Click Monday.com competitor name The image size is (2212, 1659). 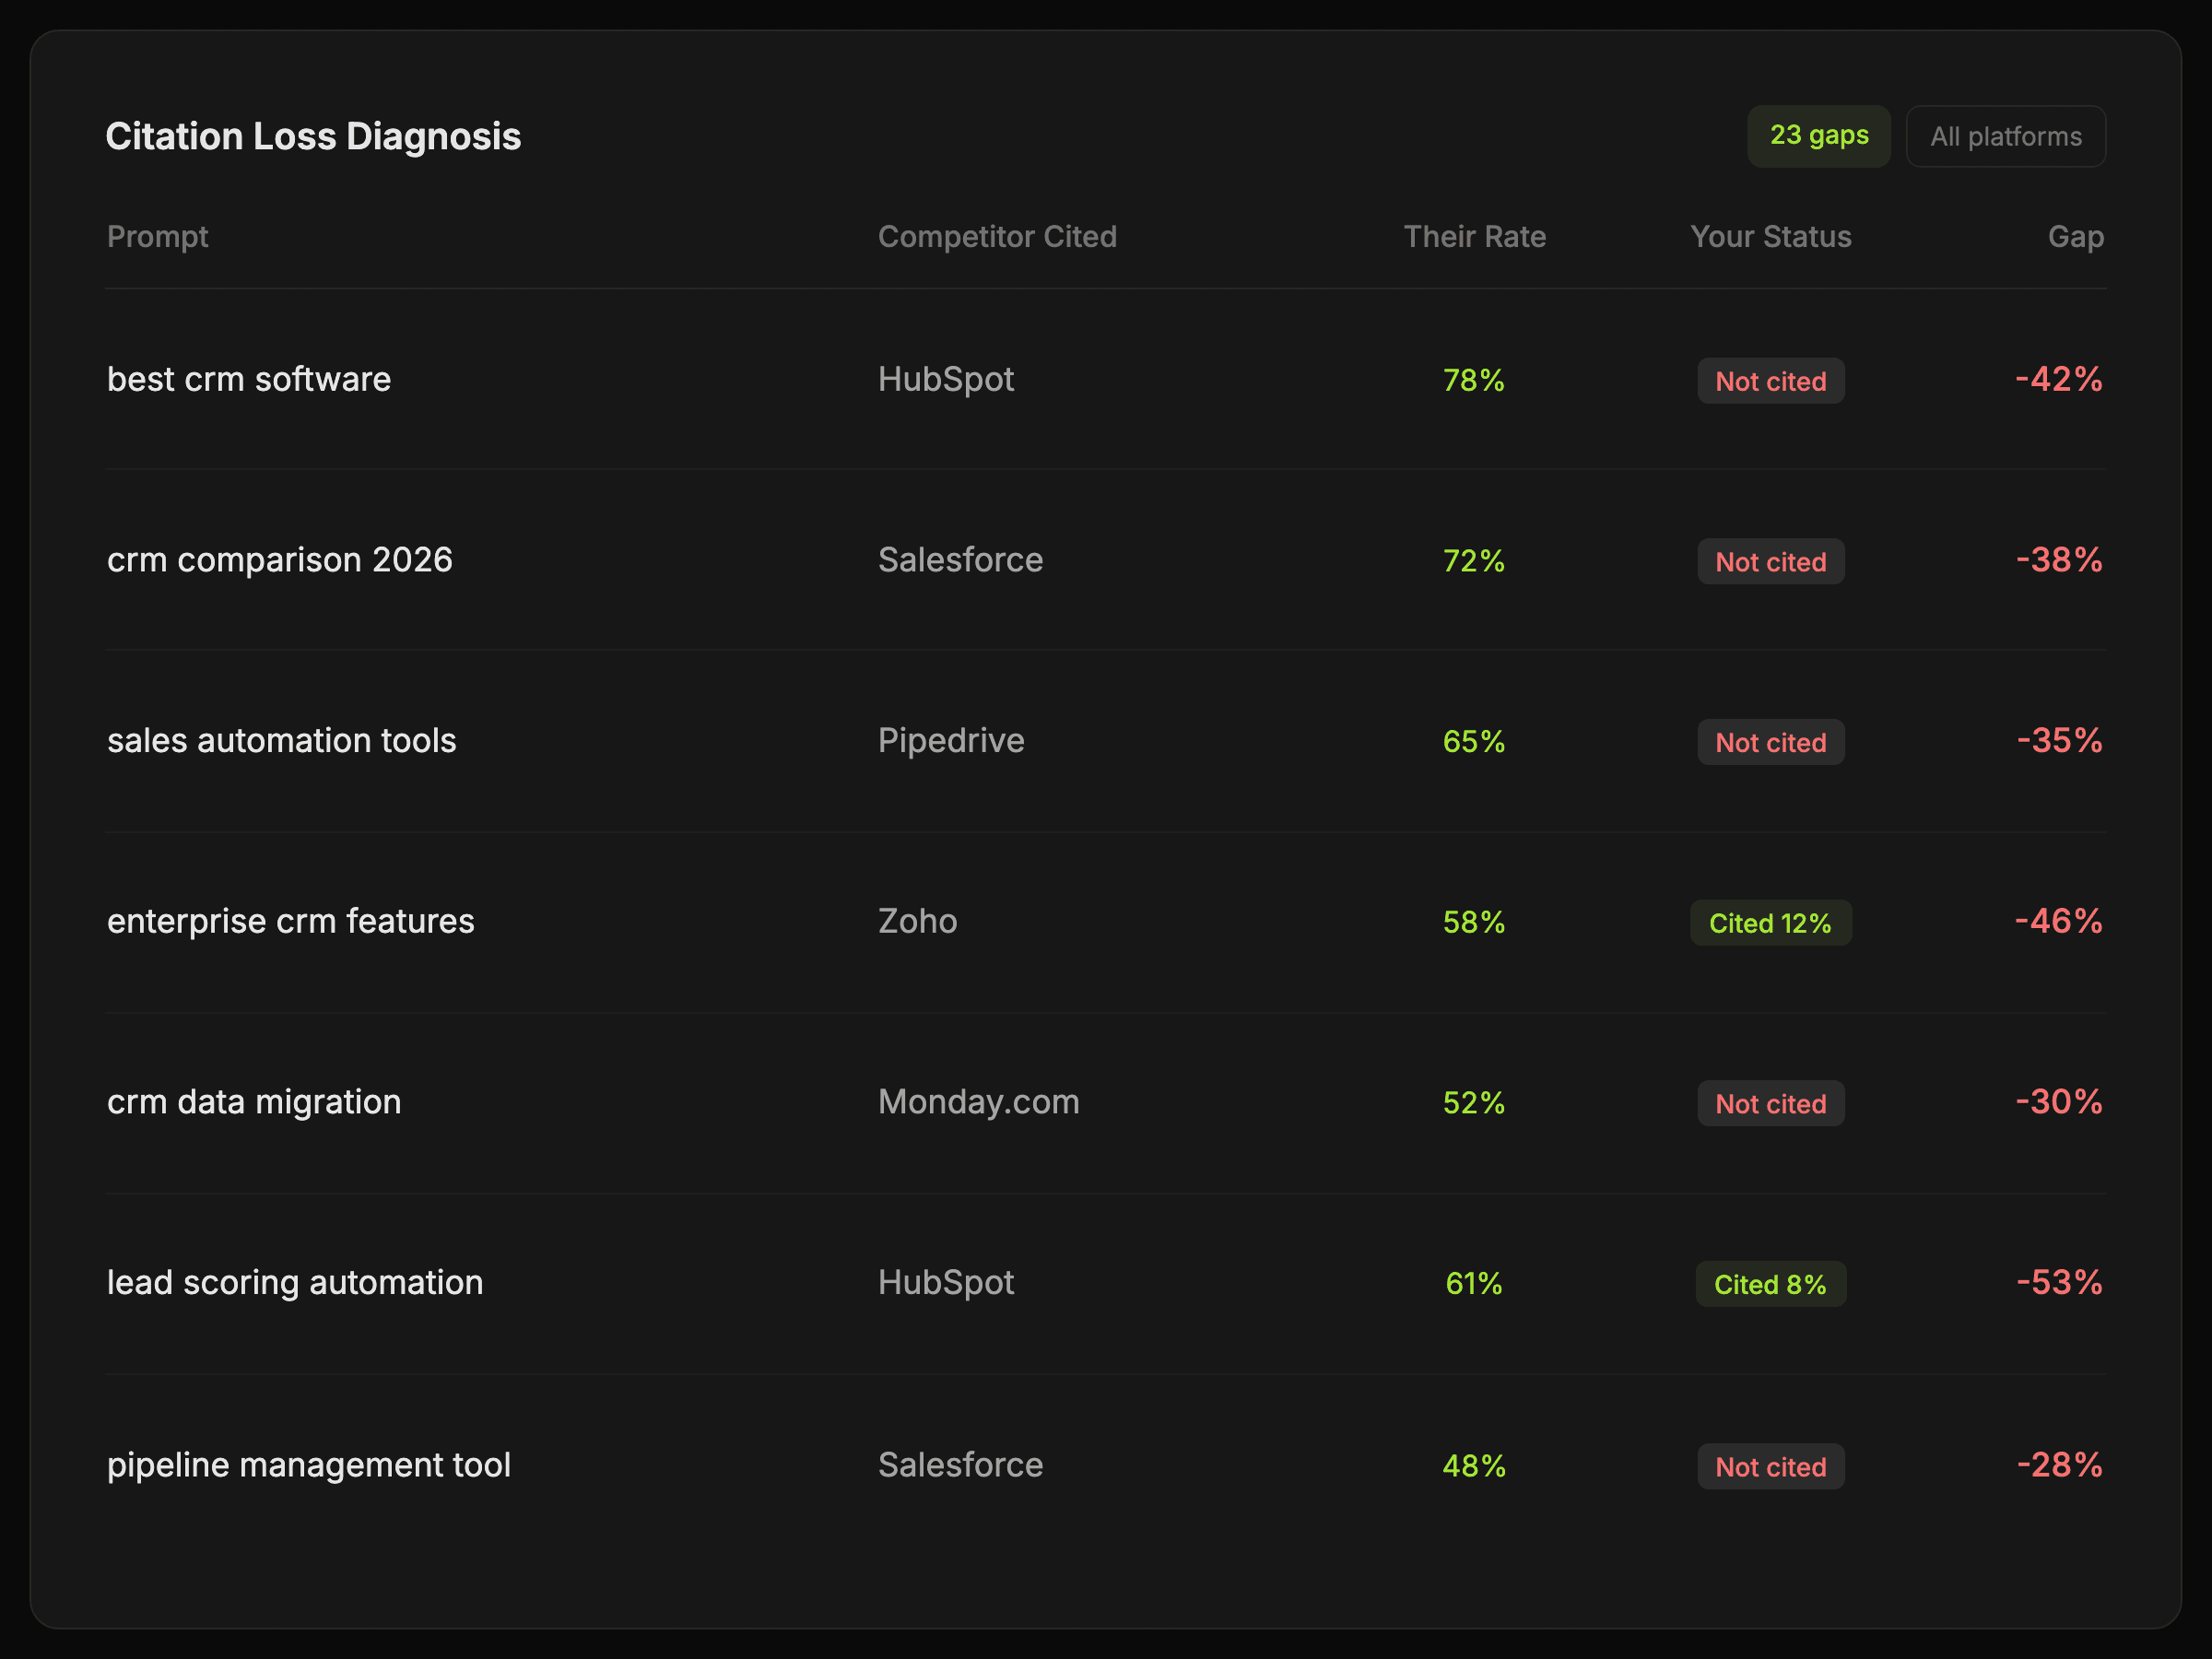pyautogui.click(x=978, y=1102)
